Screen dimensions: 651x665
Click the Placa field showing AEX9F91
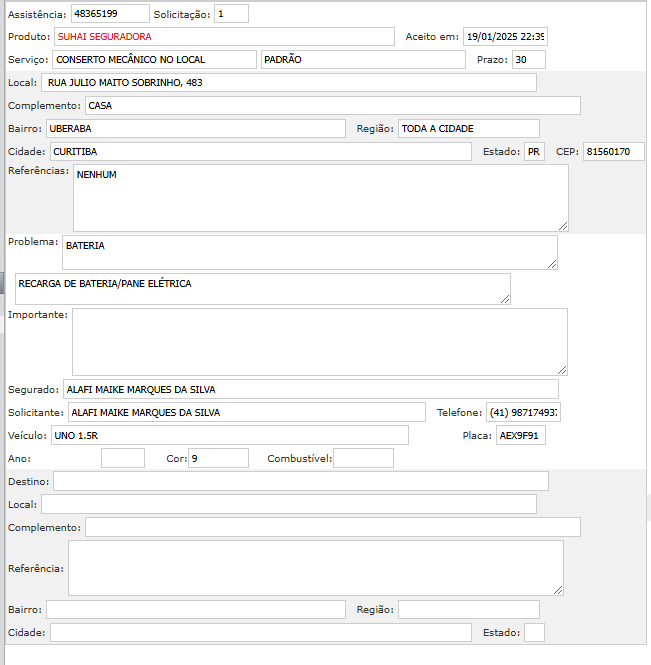tap(521, 436)
